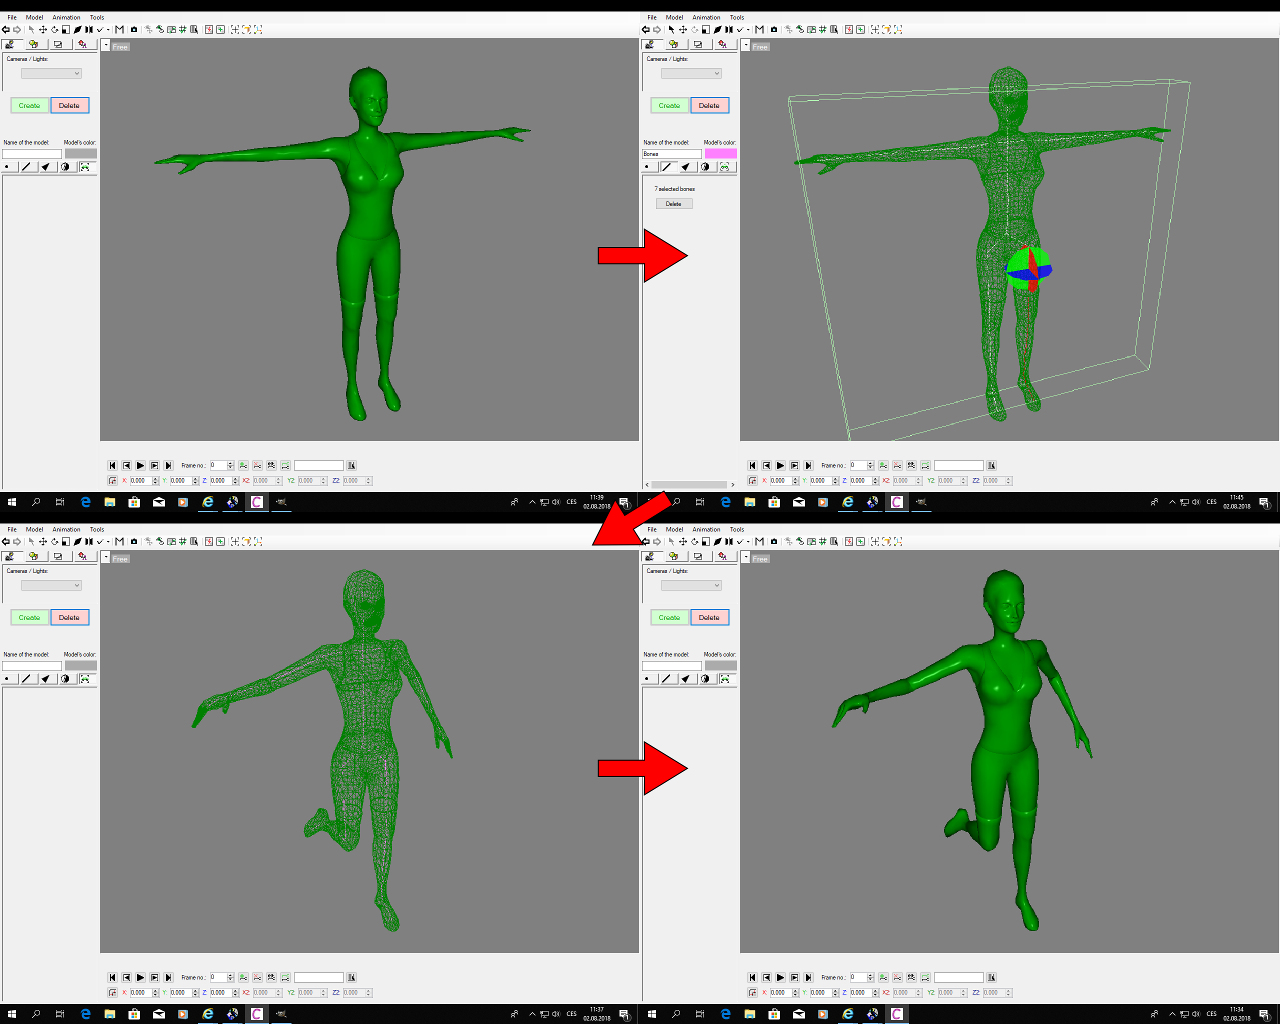Select the arrow pointer tool in top-right window
1280x1024 pixels.
point(671,29)
